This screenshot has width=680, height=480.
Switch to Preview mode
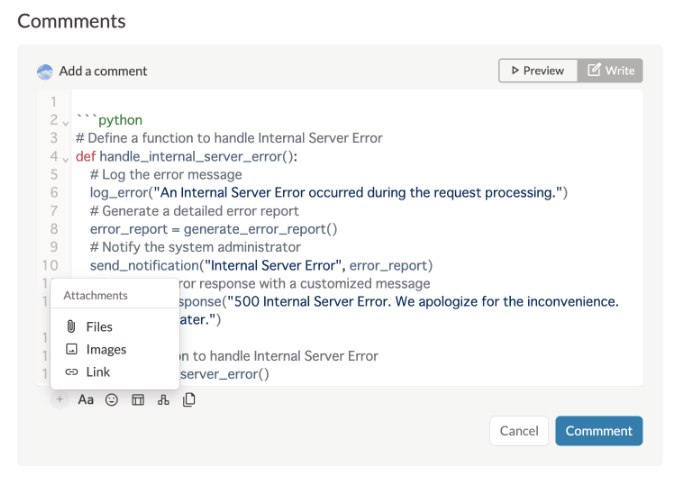pyautogui.click(x=538, y=71)
